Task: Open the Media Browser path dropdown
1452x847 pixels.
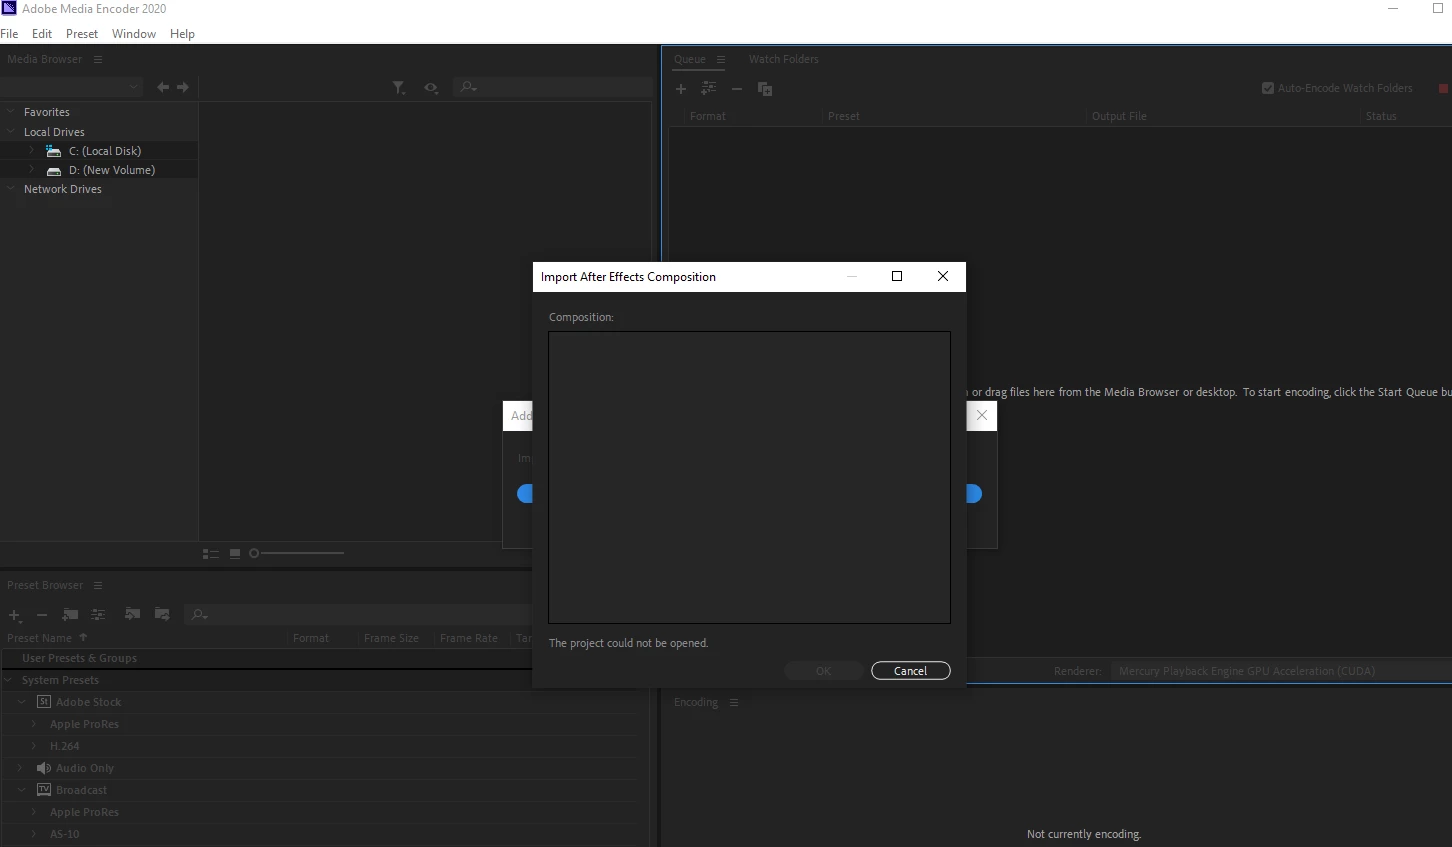Action: 71,87
